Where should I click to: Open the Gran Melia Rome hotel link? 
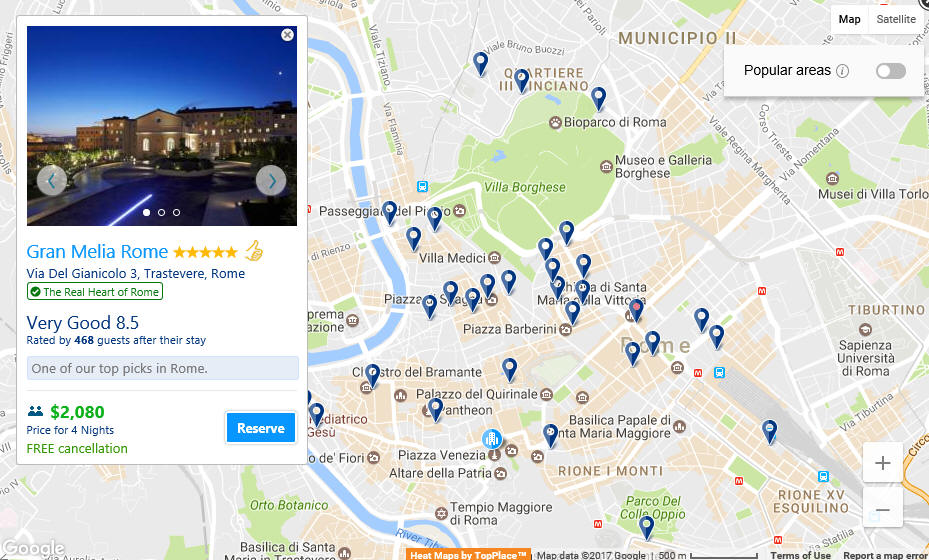point(97,252)
